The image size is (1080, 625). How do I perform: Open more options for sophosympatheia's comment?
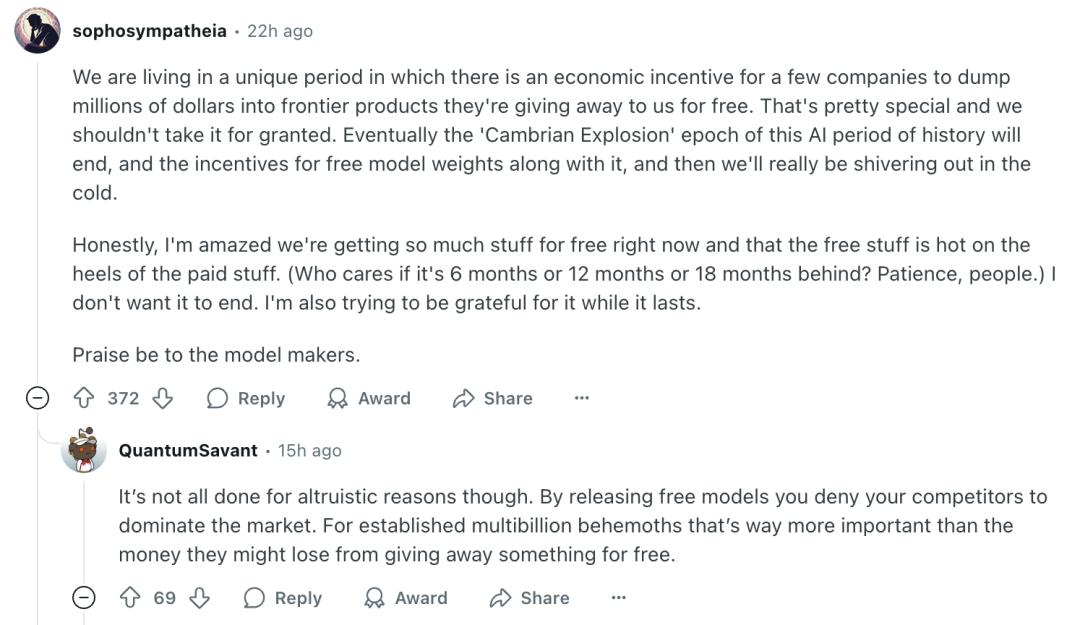coord(582,398)
